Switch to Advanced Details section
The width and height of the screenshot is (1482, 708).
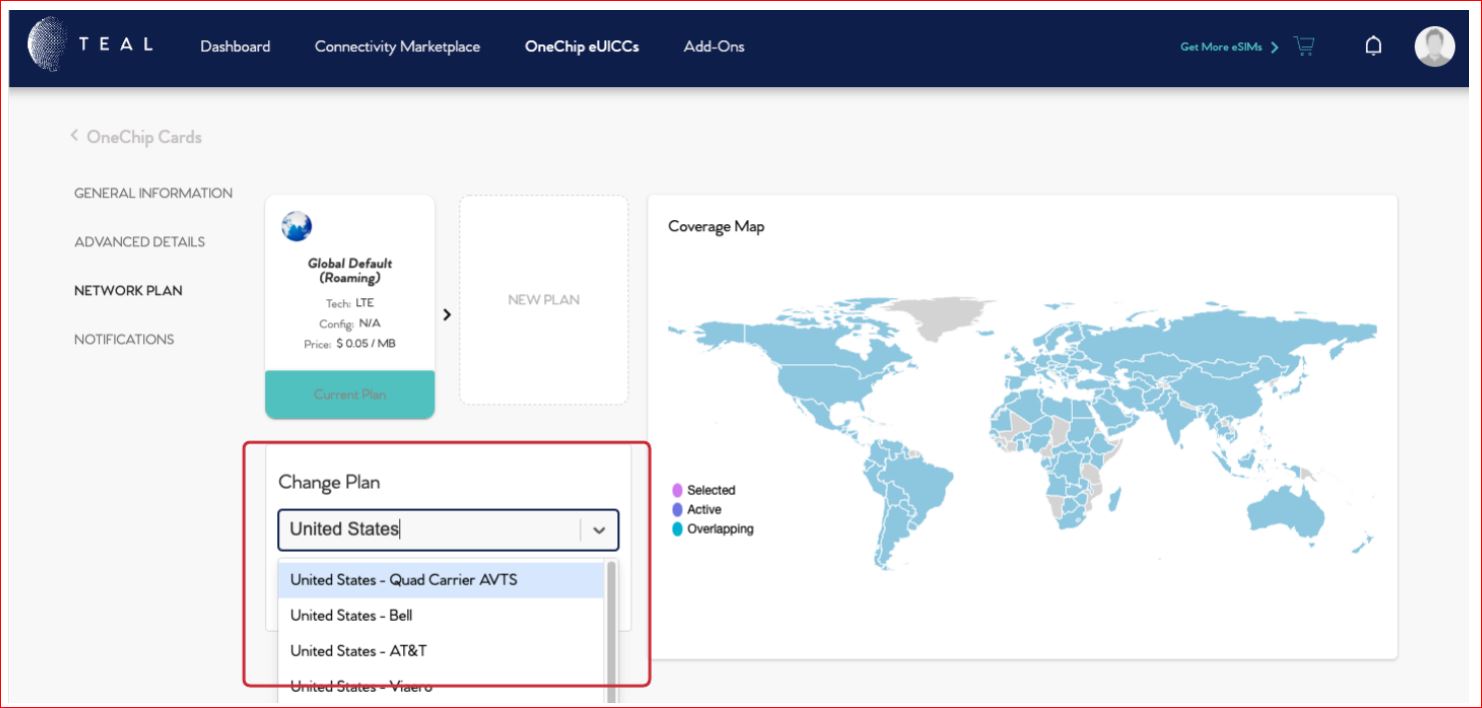coord(139,242)
